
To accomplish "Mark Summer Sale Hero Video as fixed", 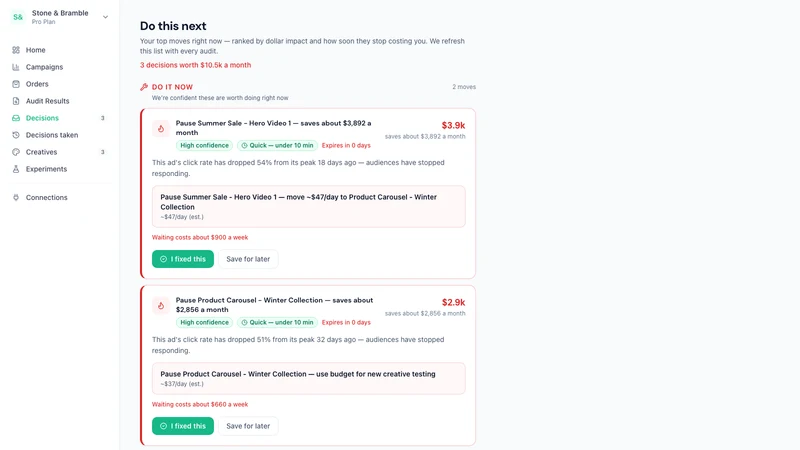I will click(183, 259).
